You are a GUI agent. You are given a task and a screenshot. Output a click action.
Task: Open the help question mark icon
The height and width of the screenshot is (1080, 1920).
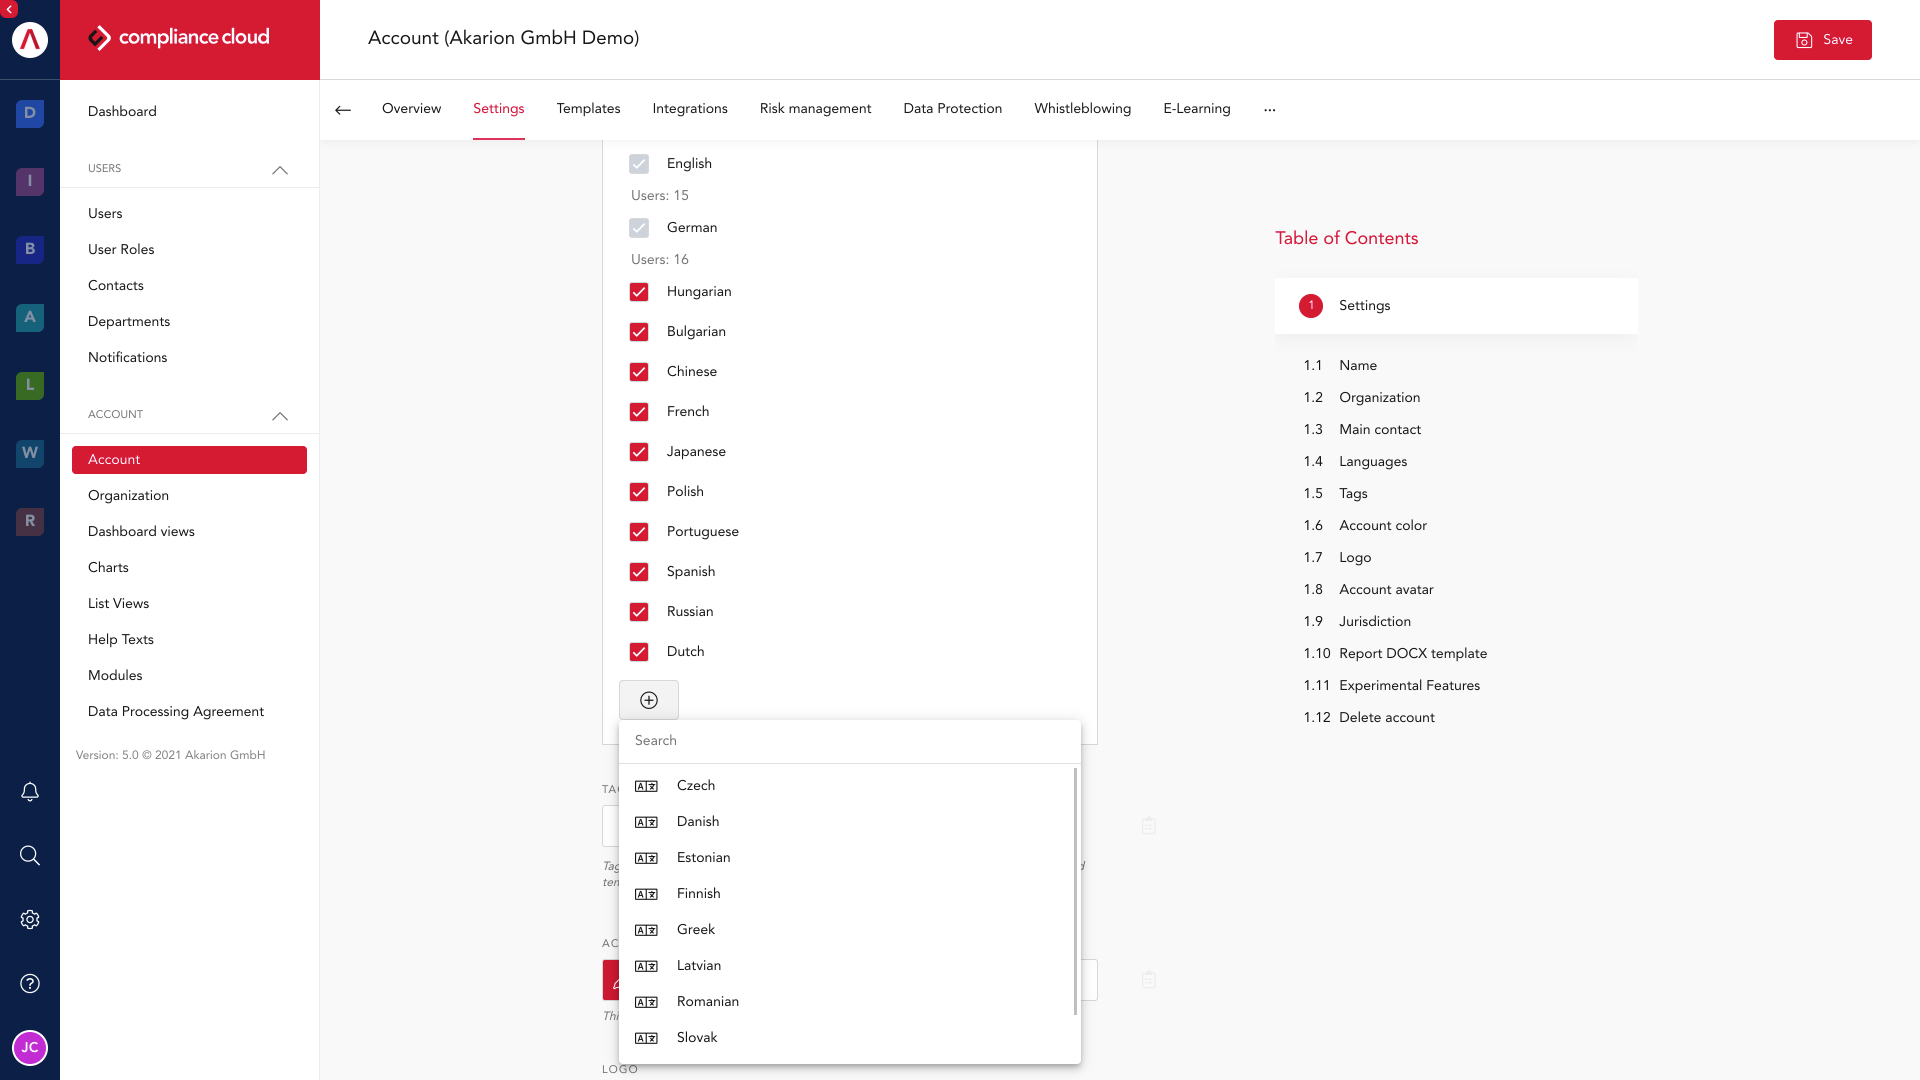[x=30, y=983]
